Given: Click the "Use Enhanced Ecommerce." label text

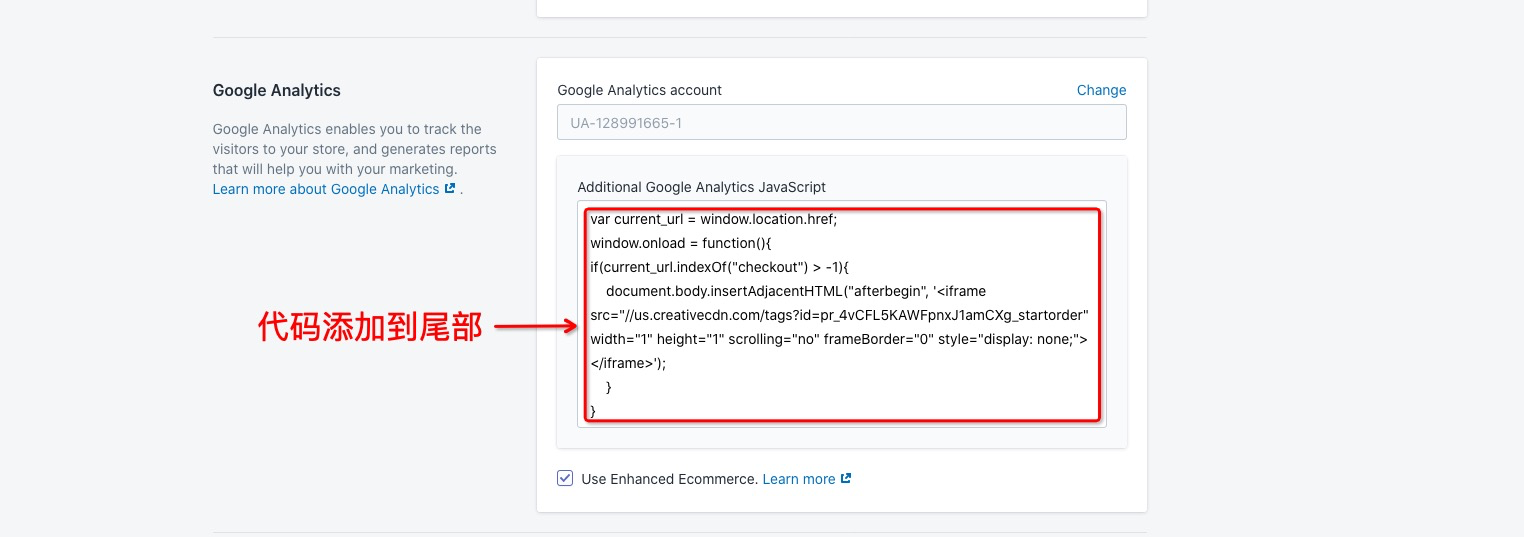Looking at the screenshot, I should 669,479.
